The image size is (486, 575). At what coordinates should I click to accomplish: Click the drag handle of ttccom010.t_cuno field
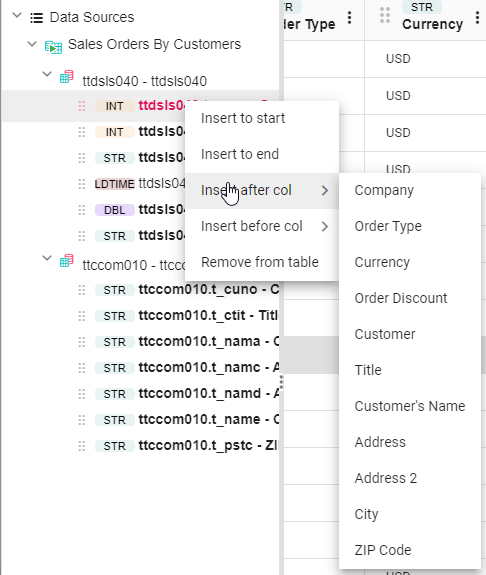pos(82,290)
